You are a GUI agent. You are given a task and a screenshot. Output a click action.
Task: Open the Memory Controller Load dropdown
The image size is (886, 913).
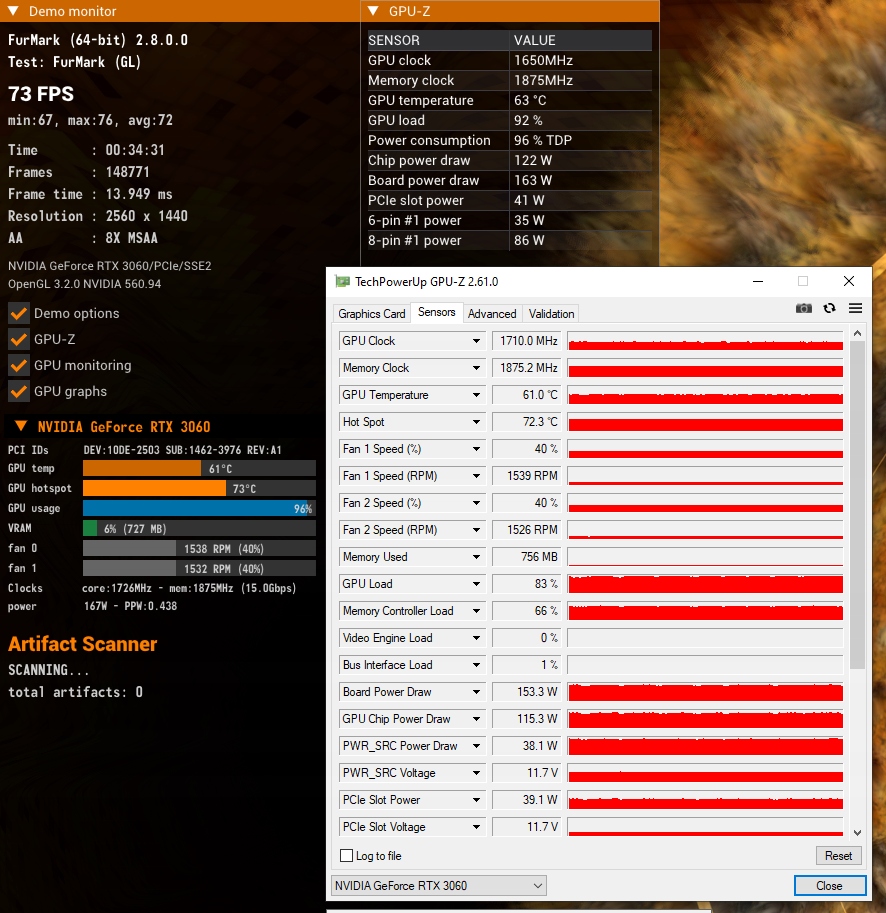click(x=476, y=611)
